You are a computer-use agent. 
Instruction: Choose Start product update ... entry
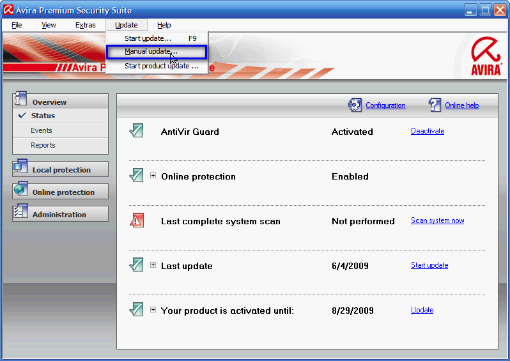click(x=157, y=66)
